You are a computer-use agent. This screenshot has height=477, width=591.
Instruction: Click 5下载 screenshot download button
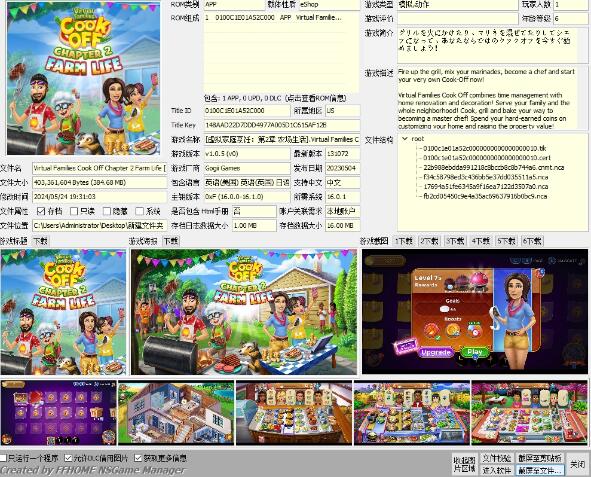click(506, 241)
